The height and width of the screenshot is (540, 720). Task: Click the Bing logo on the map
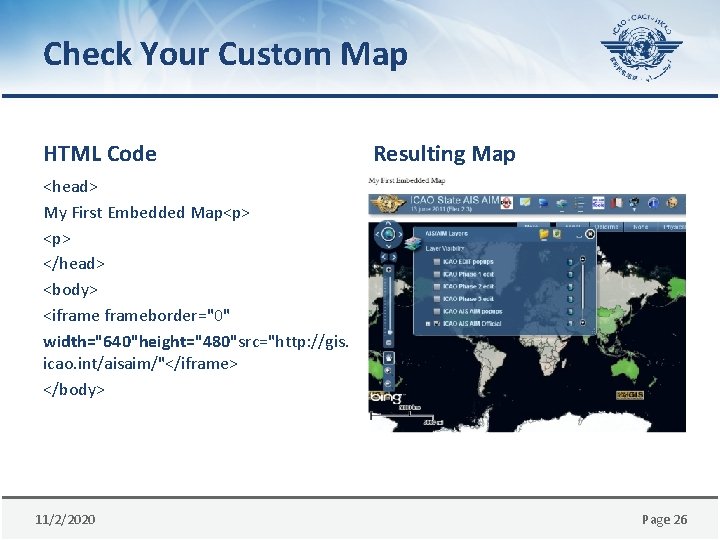click(x=386, y=397)
